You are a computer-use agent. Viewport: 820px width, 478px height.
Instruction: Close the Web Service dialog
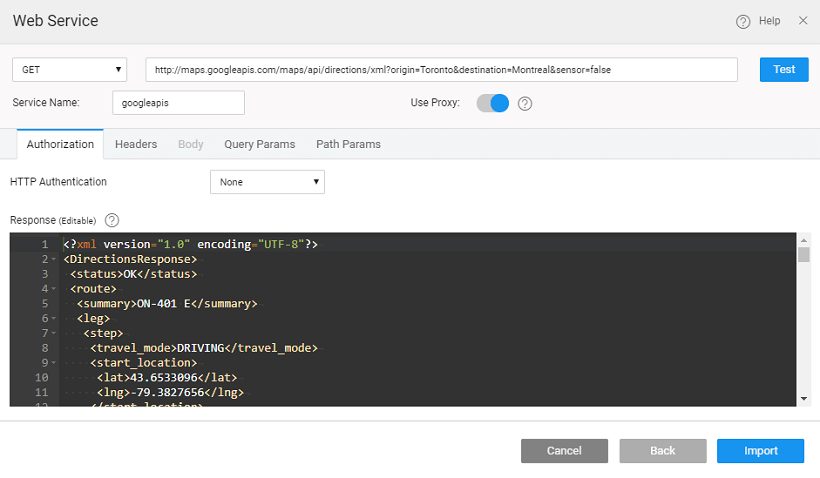(803, 20)
